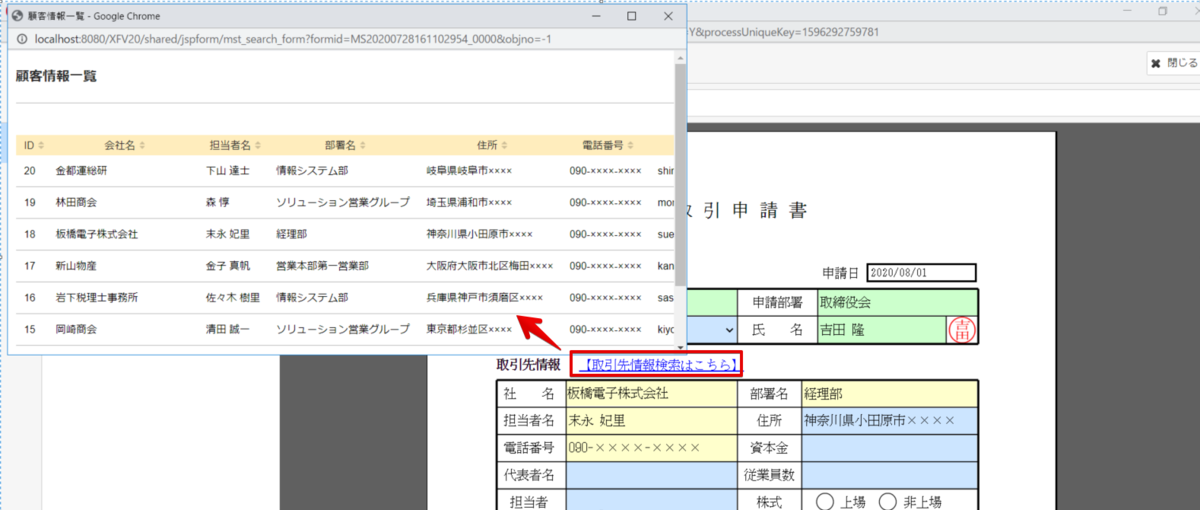
Task: Sort by 担当者名 column header
Action: (x=236, y=146)
